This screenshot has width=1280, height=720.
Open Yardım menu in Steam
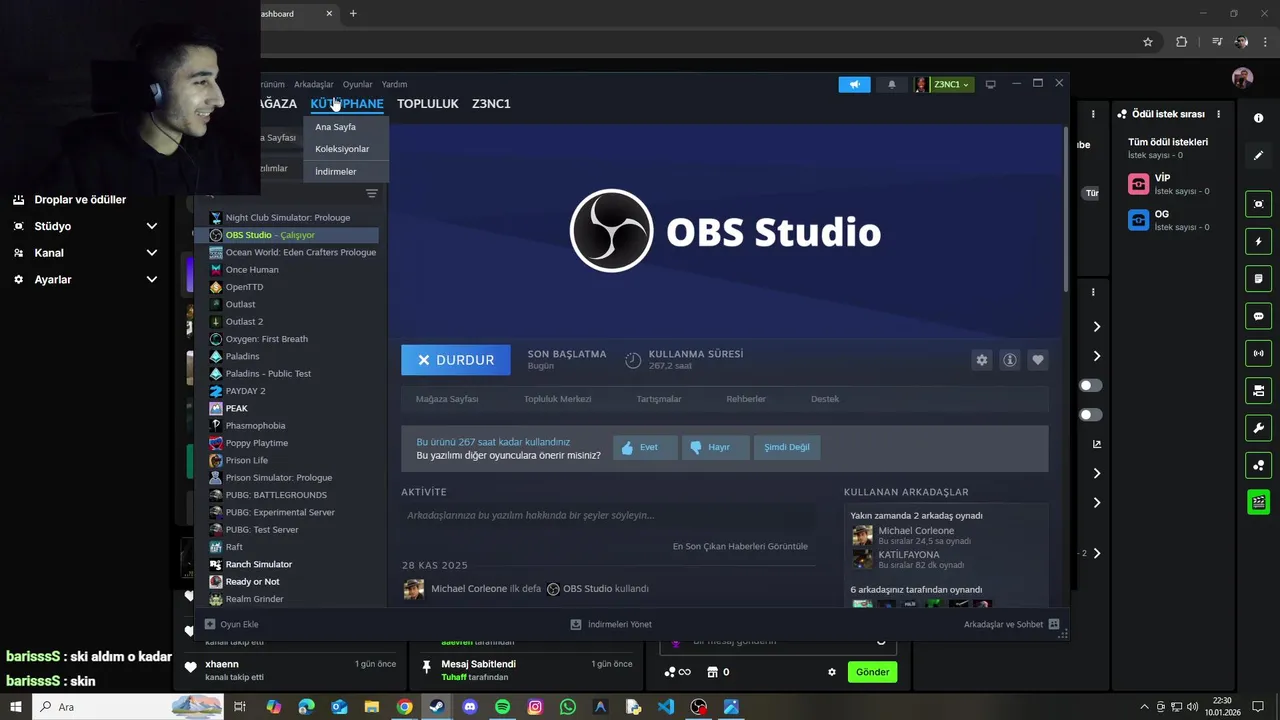click(394, 85)
